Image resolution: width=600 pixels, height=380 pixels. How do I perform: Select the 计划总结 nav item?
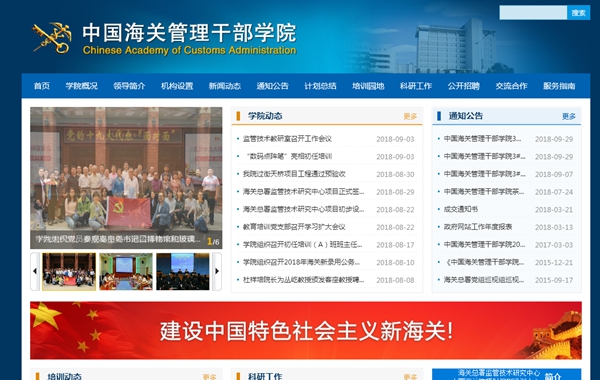coord(320,86)
